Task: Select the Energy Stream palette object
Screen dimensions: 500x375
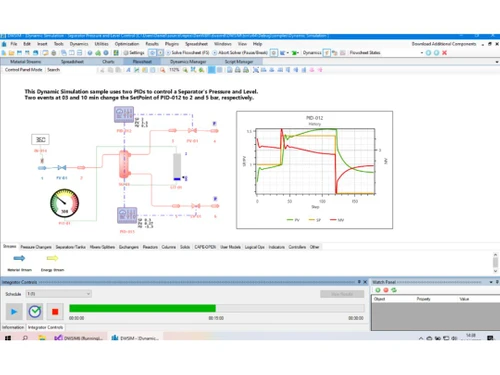Action: [x=52, y=262]
